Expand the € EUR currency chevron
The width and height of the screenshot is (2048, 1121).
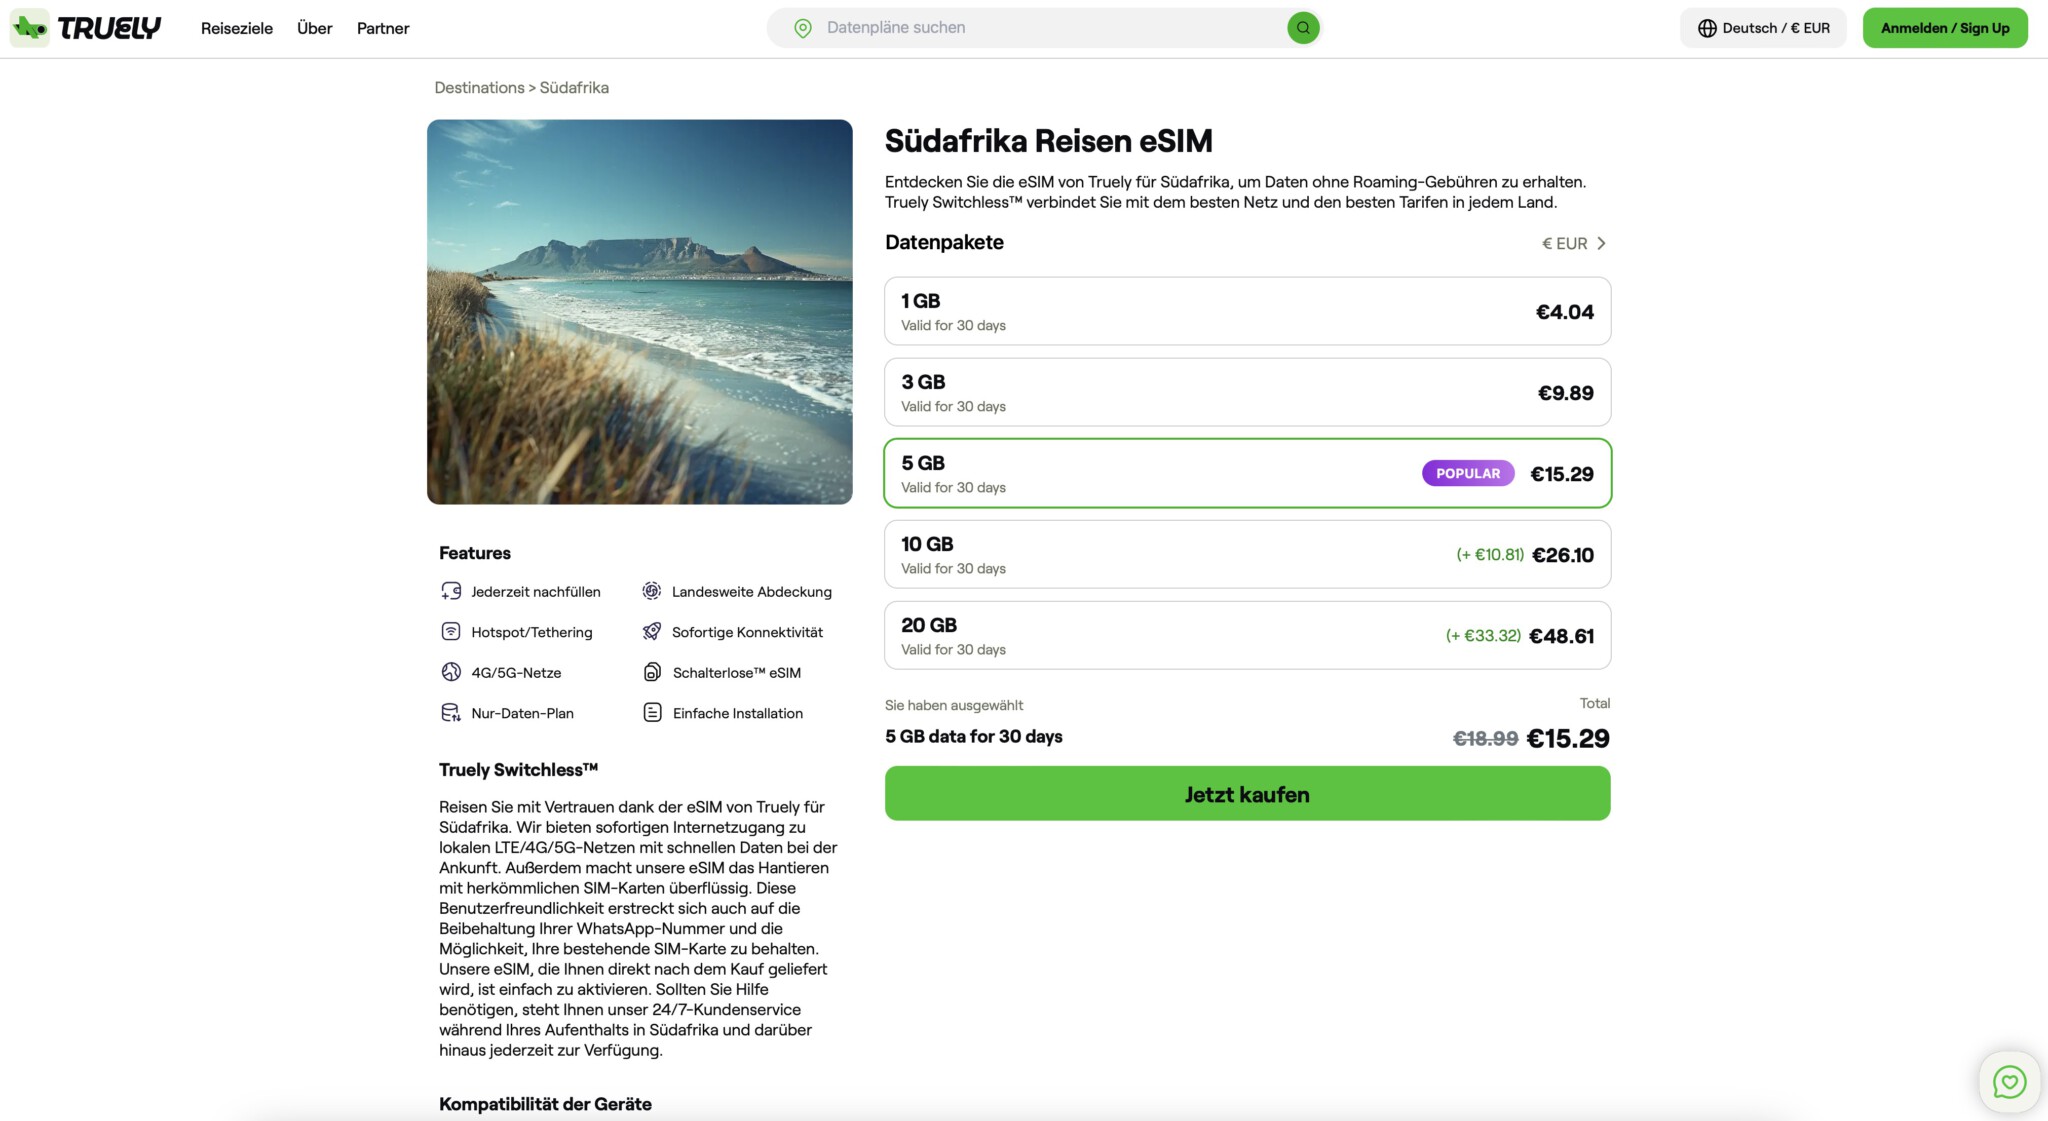pyautogui.click(x=1600, y=243)
